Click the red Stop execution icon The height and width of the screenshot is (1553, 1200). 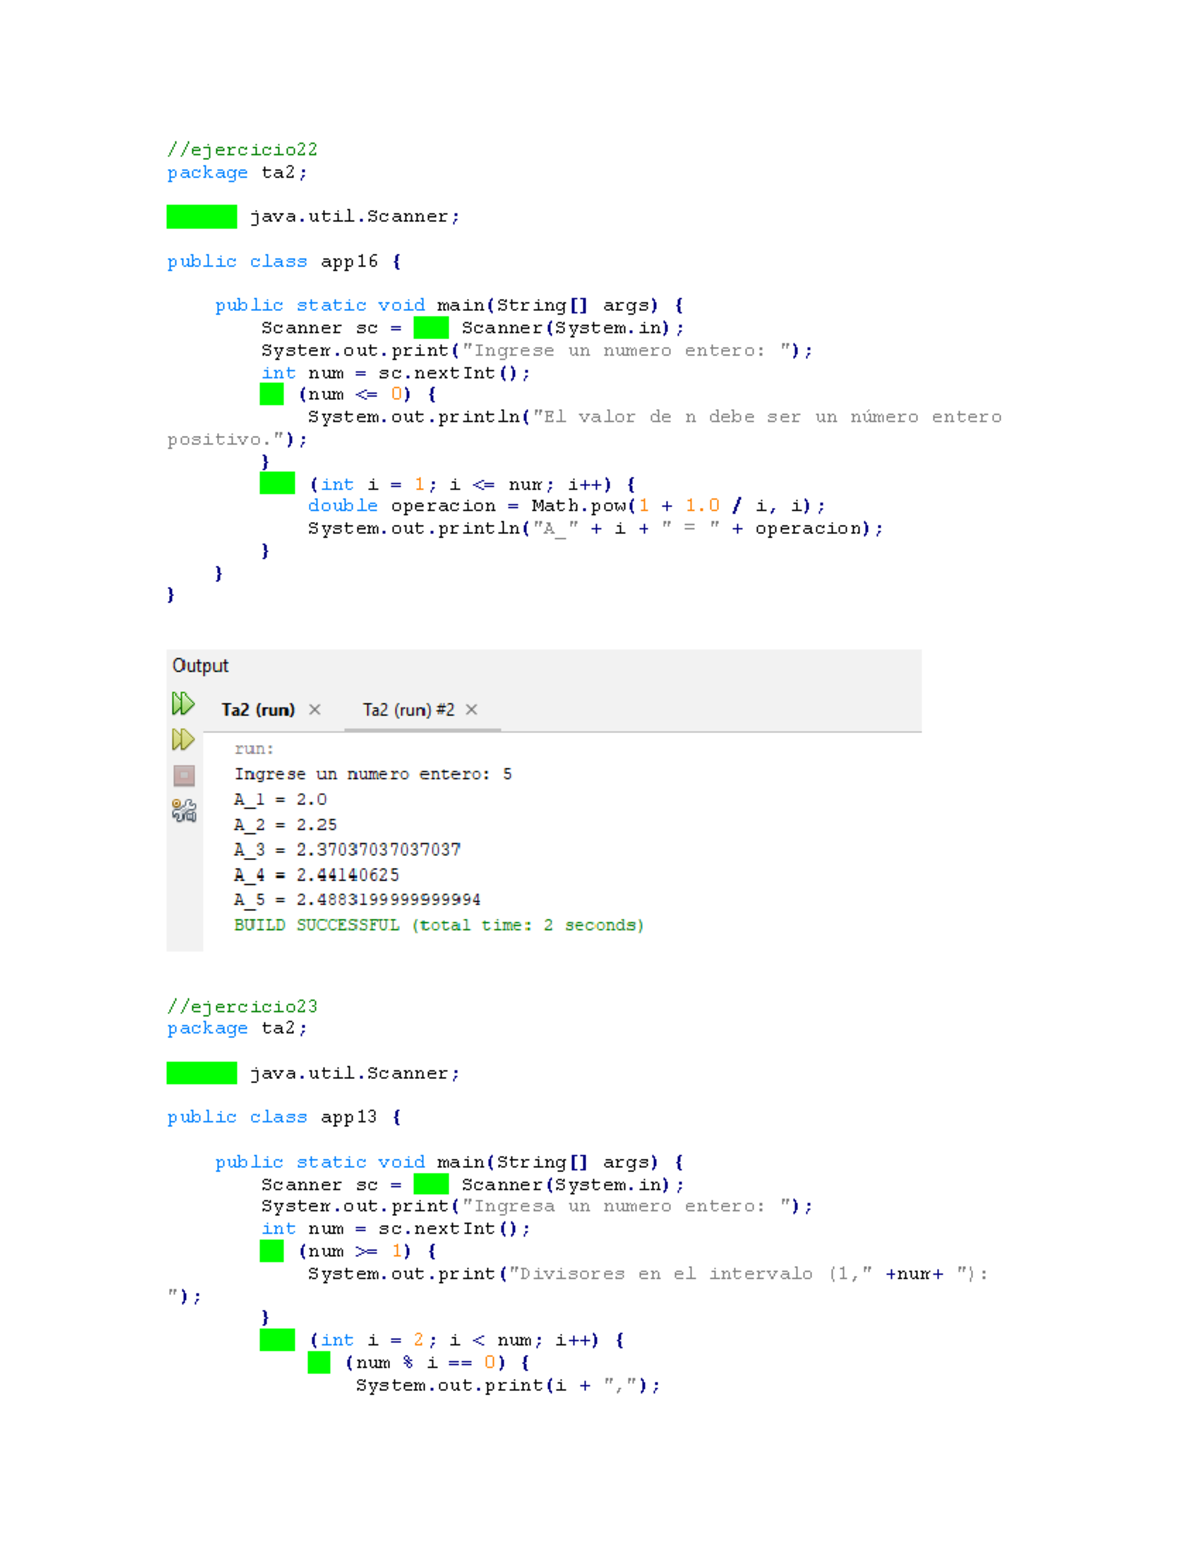point(183,775)
